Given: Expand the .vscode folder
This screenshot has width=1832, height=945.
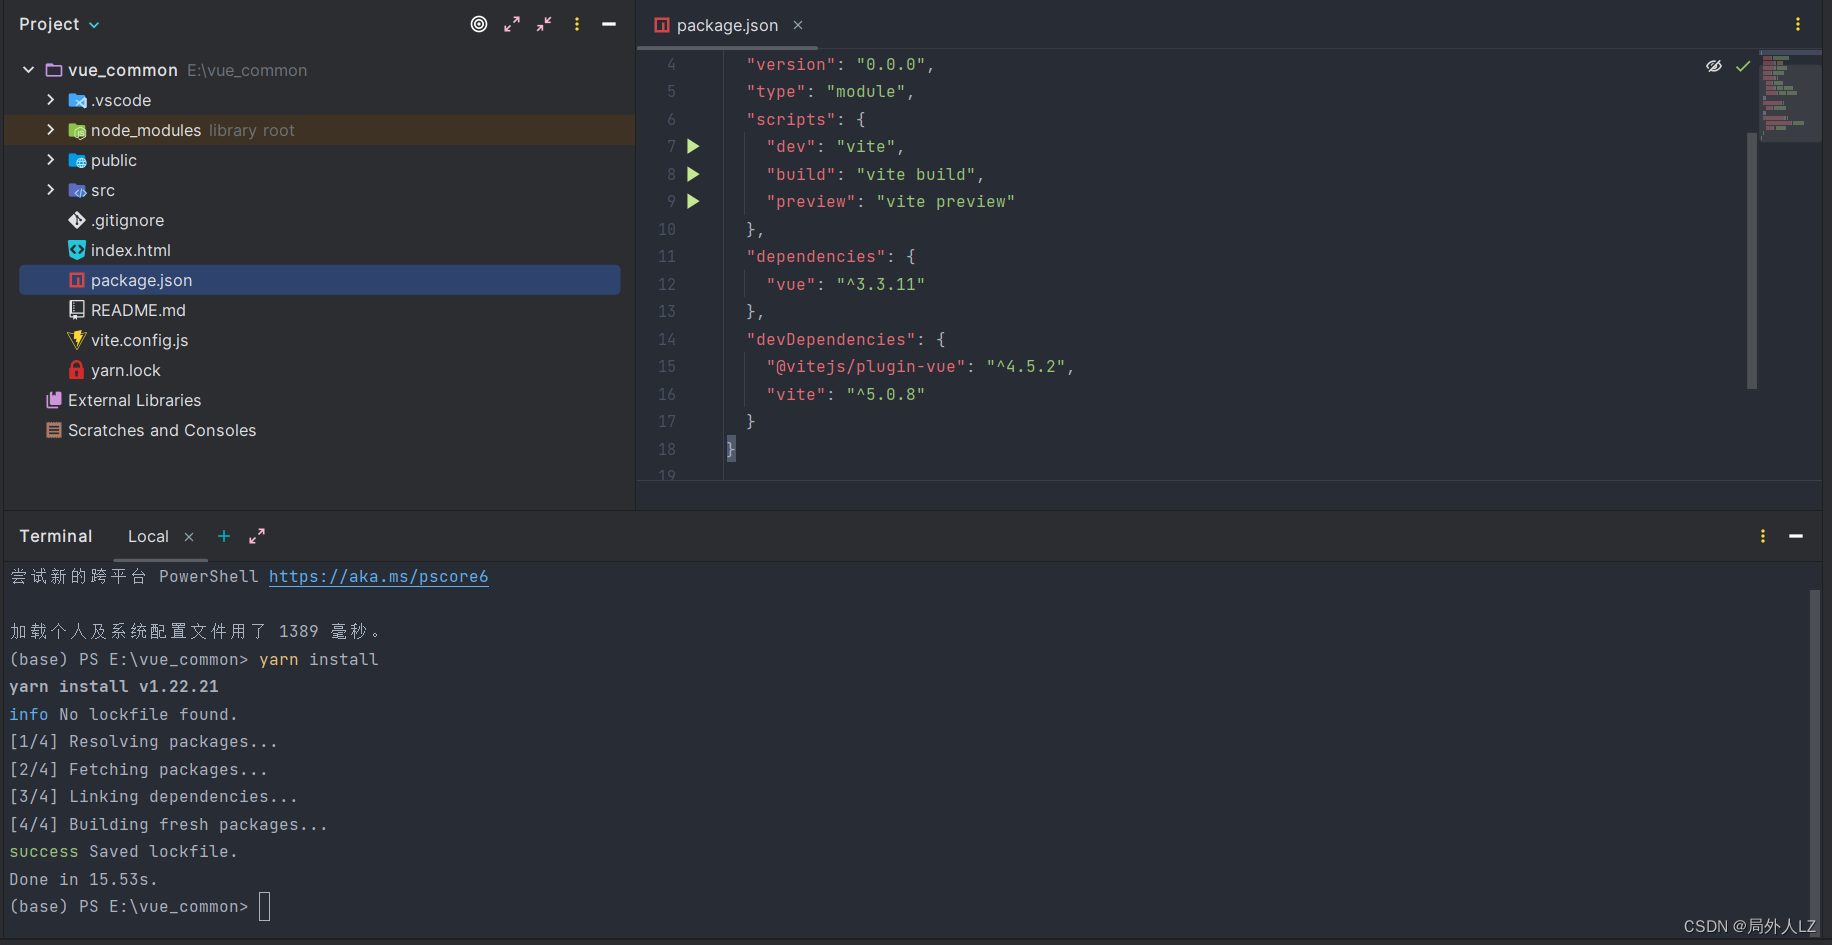Looking at the screenshot, I should tap(50, 100).
